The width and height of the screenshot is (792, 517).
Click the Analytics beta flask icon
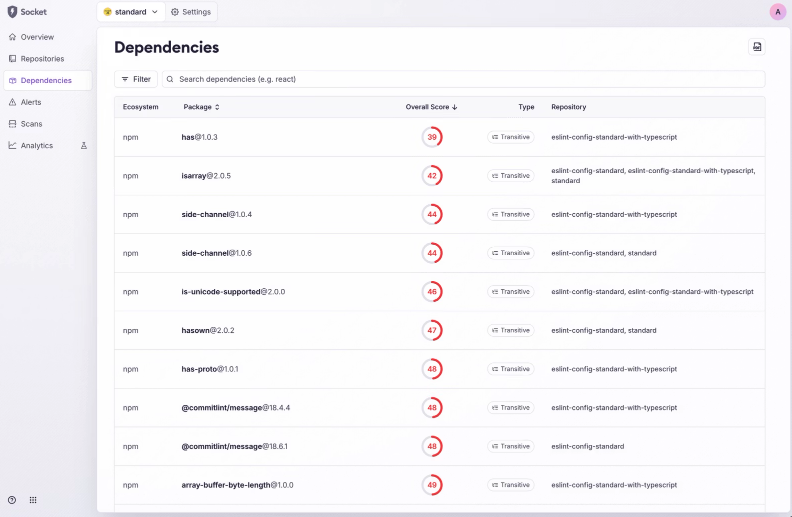(84, 146)
